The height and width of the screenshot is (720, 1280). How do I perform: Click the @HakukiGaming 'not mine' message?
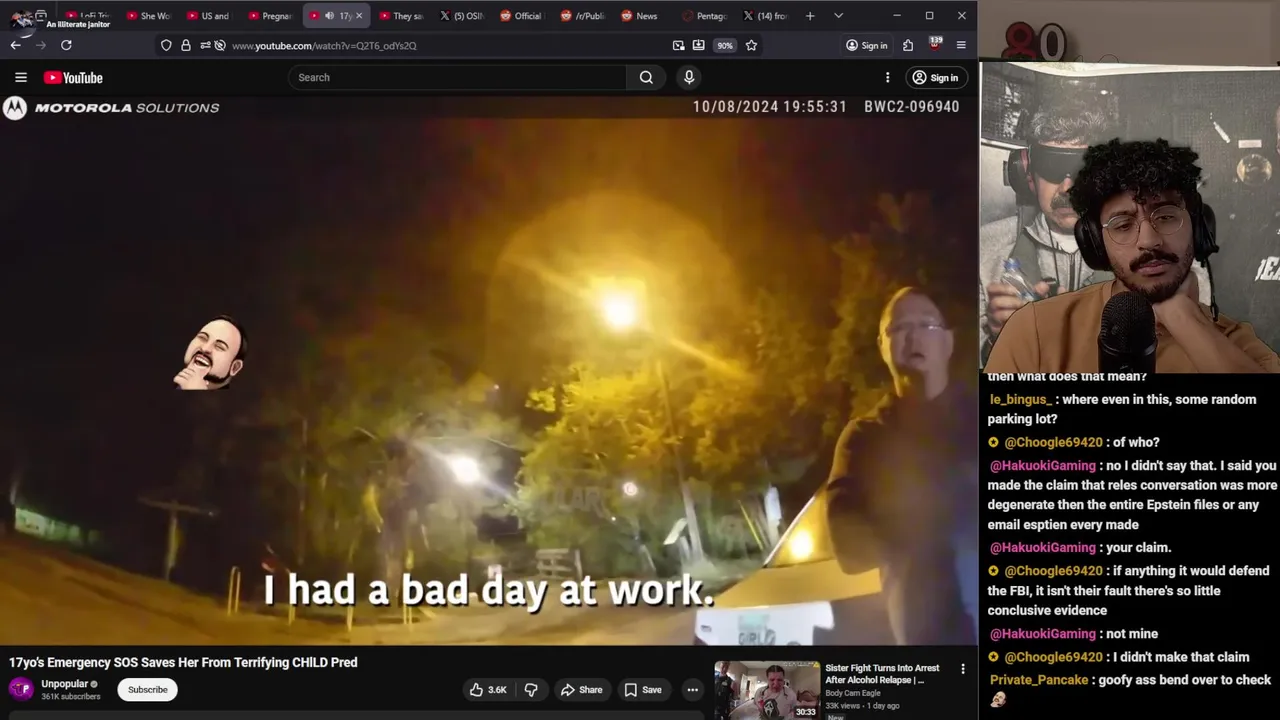pyautogui.click(x=1073, y=634)
